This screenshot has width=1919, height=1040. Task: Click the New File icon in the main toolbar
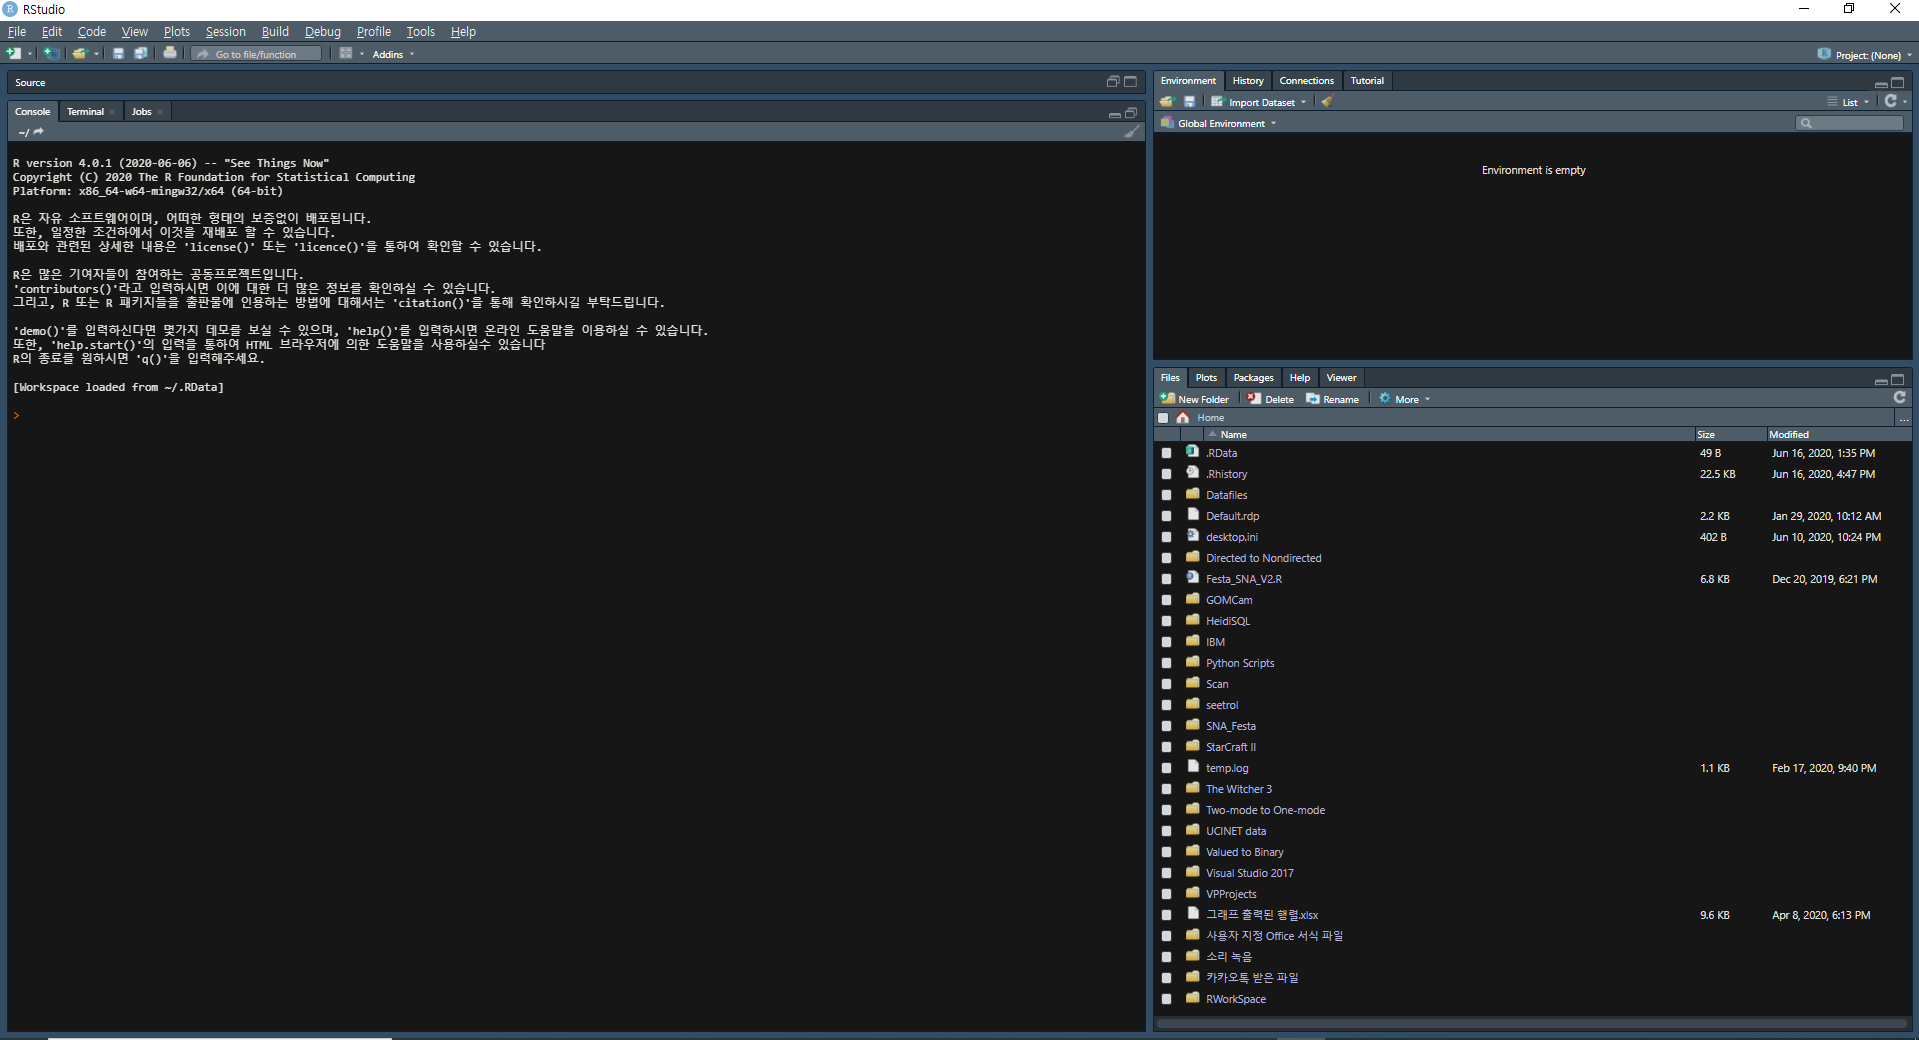click(13, 54)
